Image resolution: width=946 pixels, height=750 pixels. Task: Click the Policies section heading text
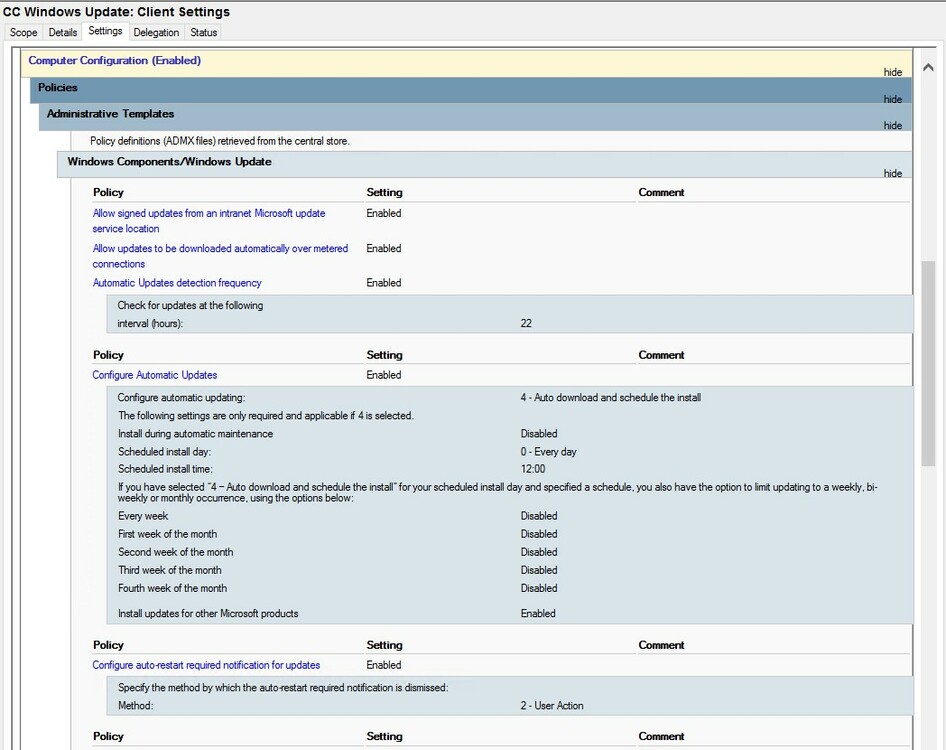58,88
